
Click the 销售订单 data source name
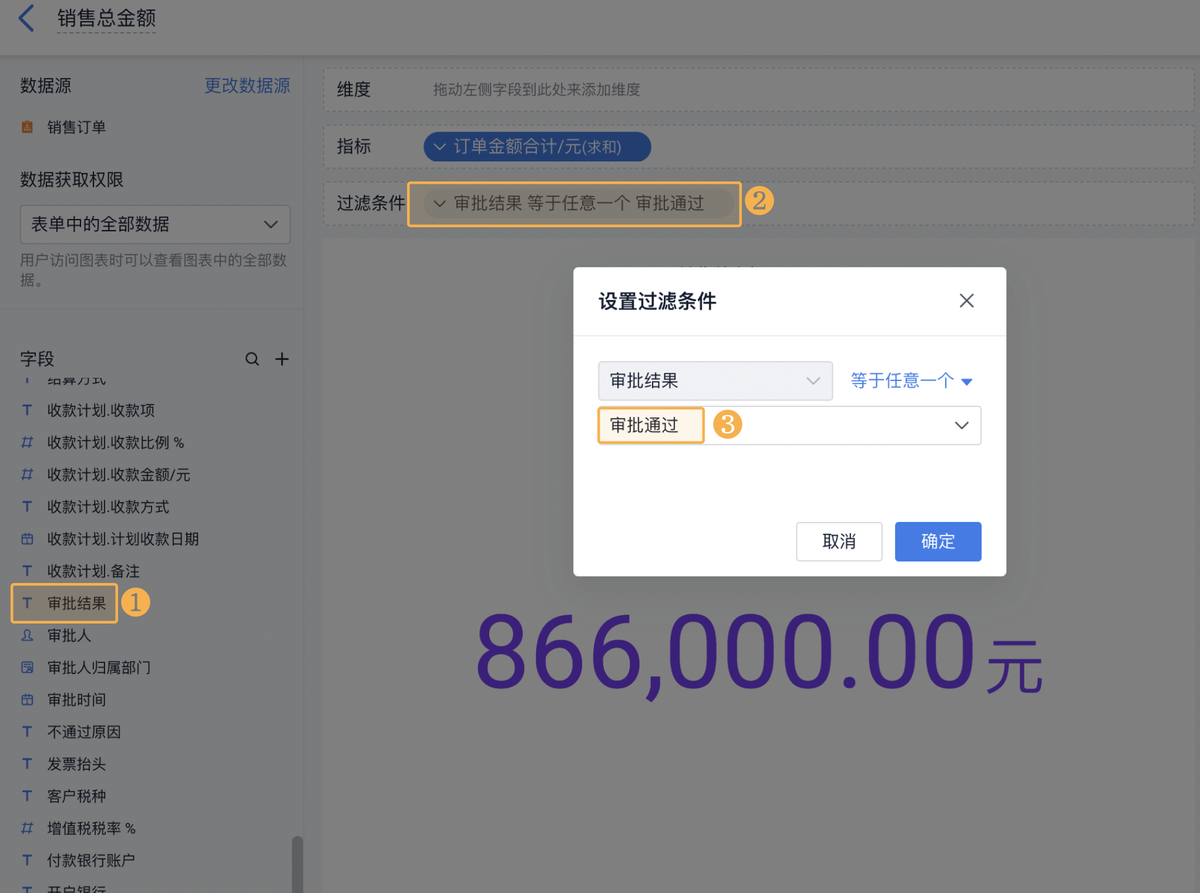coord(76,127)
